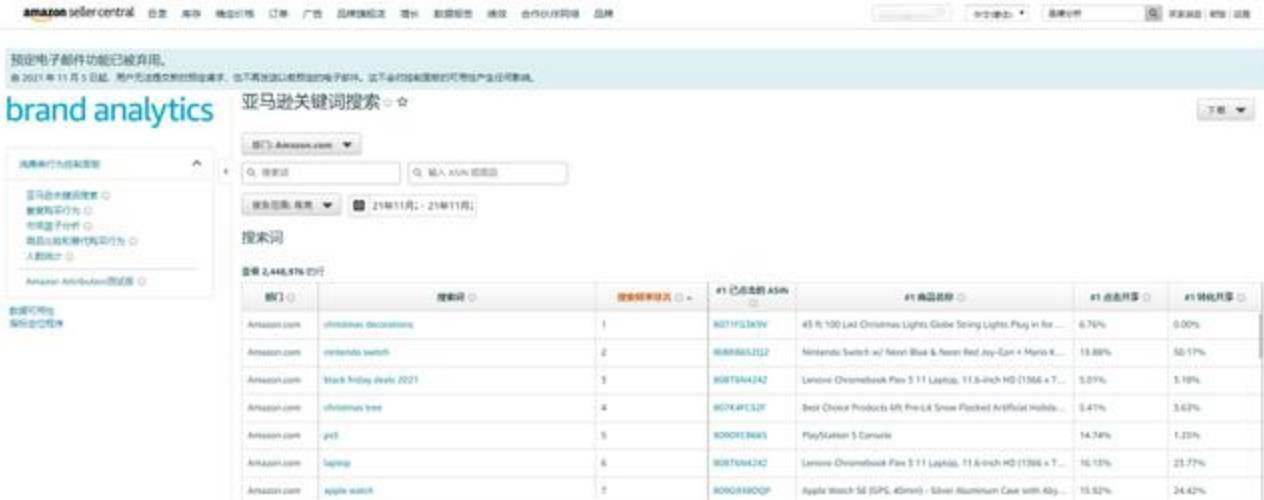1264x500 pixels.
Task: Click info icon under #1 已点击的 ASIN header
Action: (x=752, y=303)
